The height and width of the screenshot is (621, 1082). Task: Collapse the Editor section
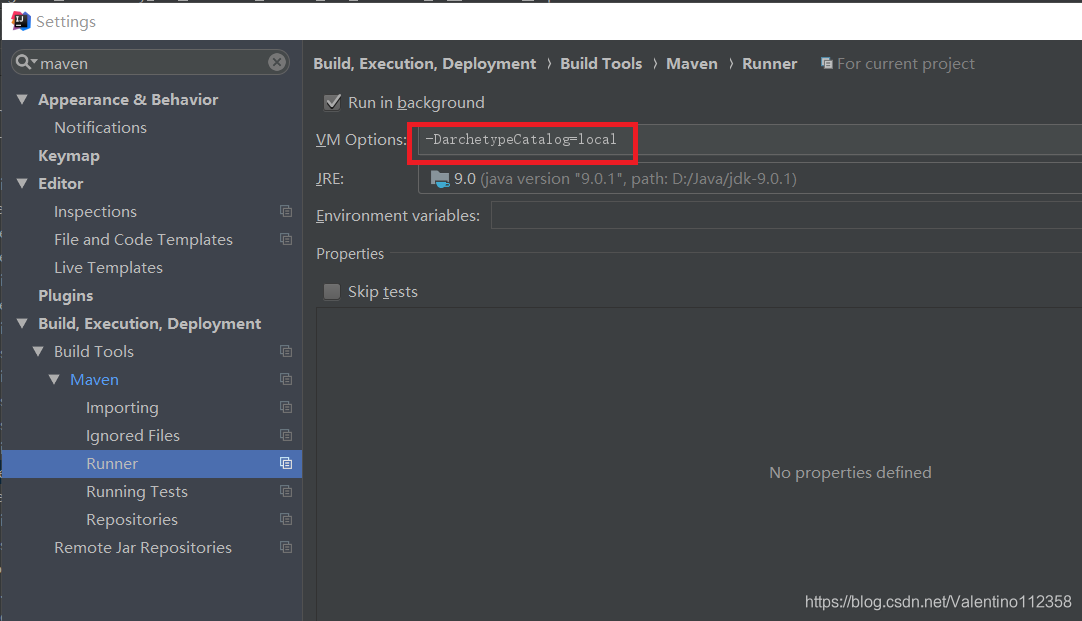[x=22, y=184]
